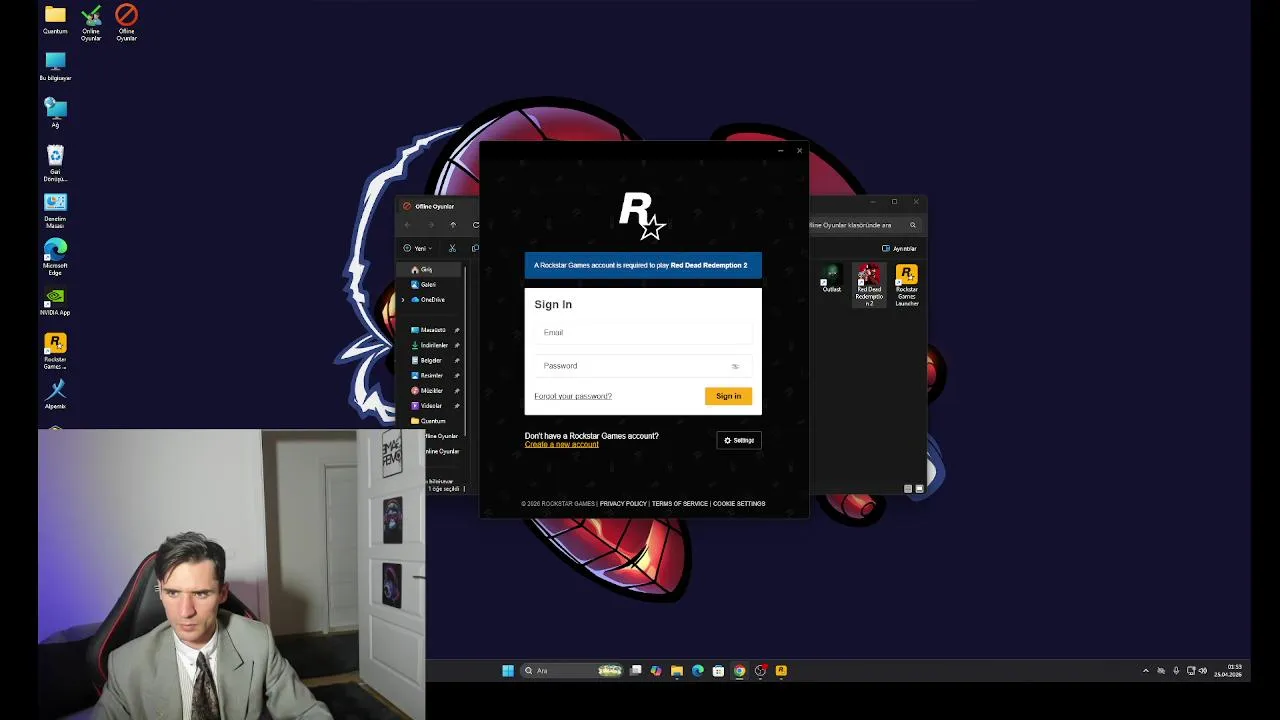Select Rockstar Games Launcher desktop shortcut
The height and width of the screenshot is (720, 1280).
click(x=55, y=351)
